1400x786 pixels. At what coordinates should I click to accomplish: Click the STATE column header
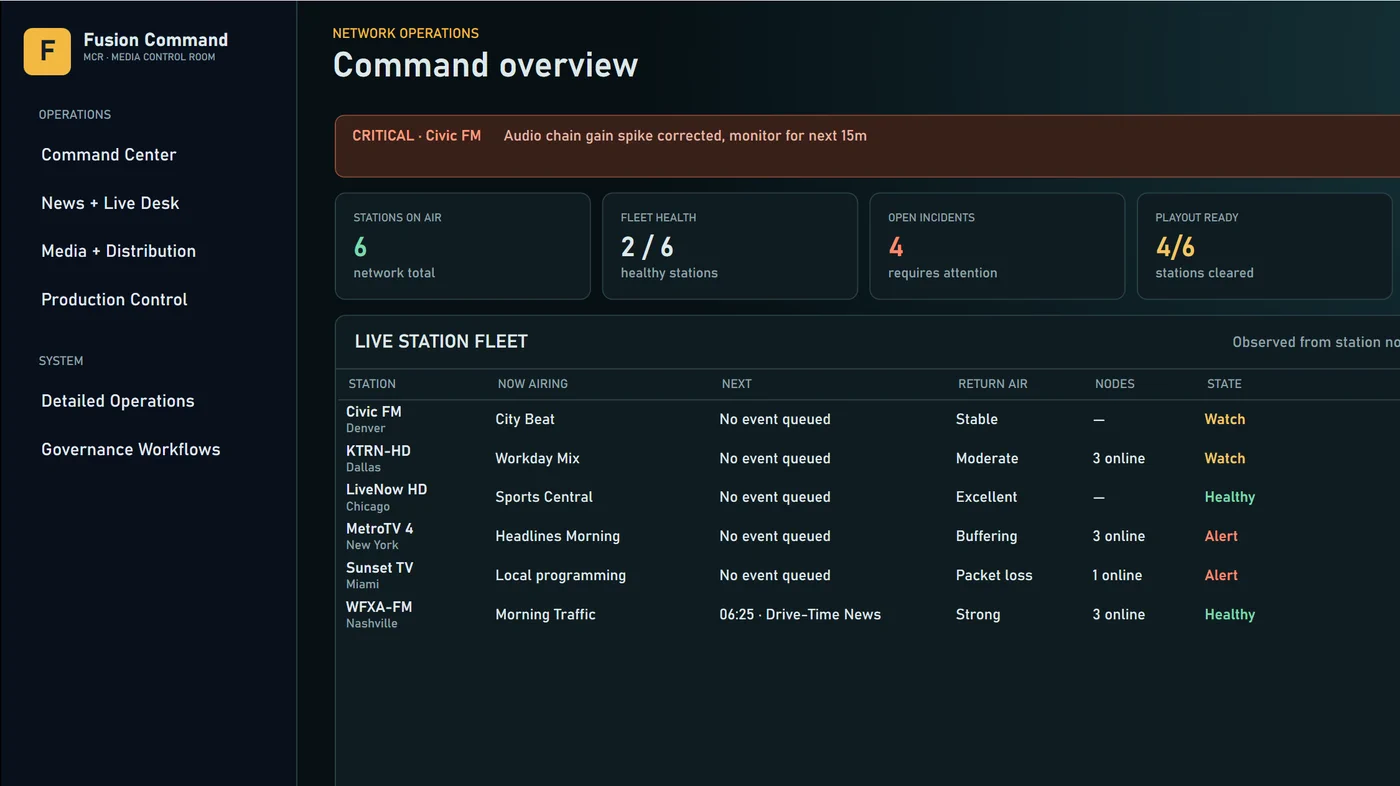coord(1224,384)
